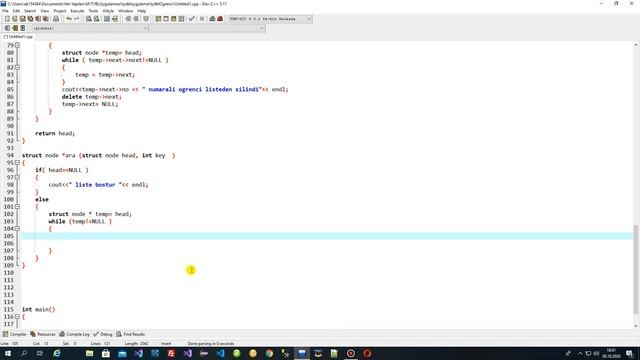The height and width of the screenshot is (360, 640).
Task: Collapse the ara function fold at line 95
Action: tap(17, 162)
